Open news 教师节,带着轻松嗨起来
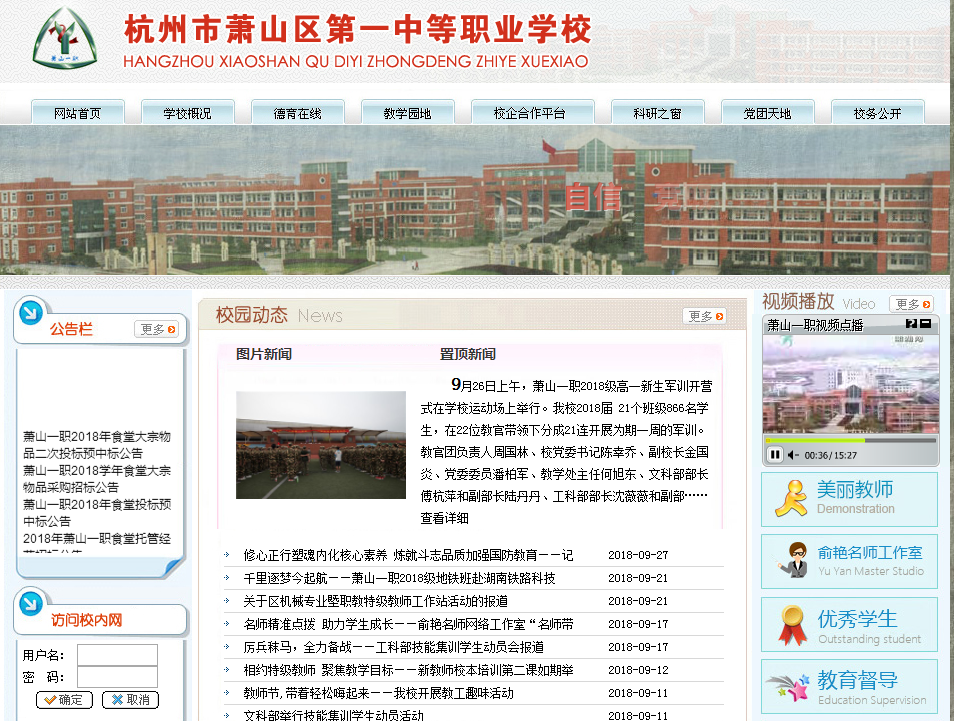The width and height of the screenshot is (954, 721). 378,693
